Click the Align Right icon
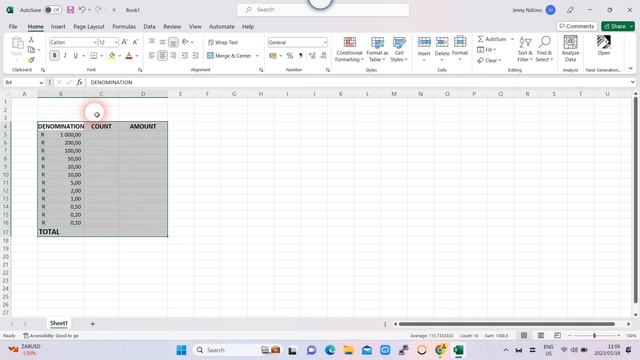The width and height of the screenshot is (640, 360). (x=173, y=56)
